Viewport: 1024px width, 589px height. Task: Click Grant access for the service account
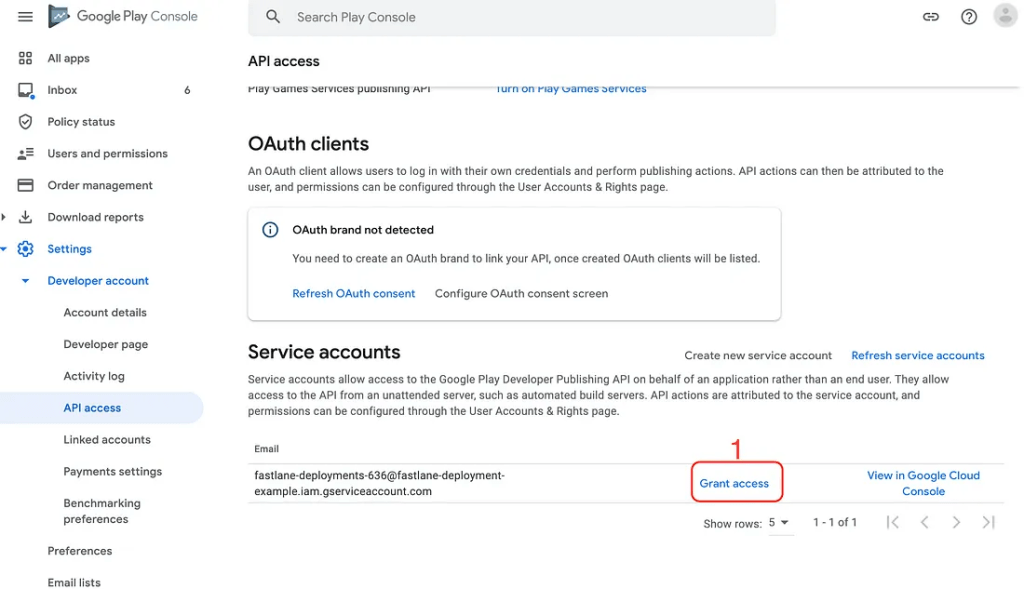[x=734, y=483]
